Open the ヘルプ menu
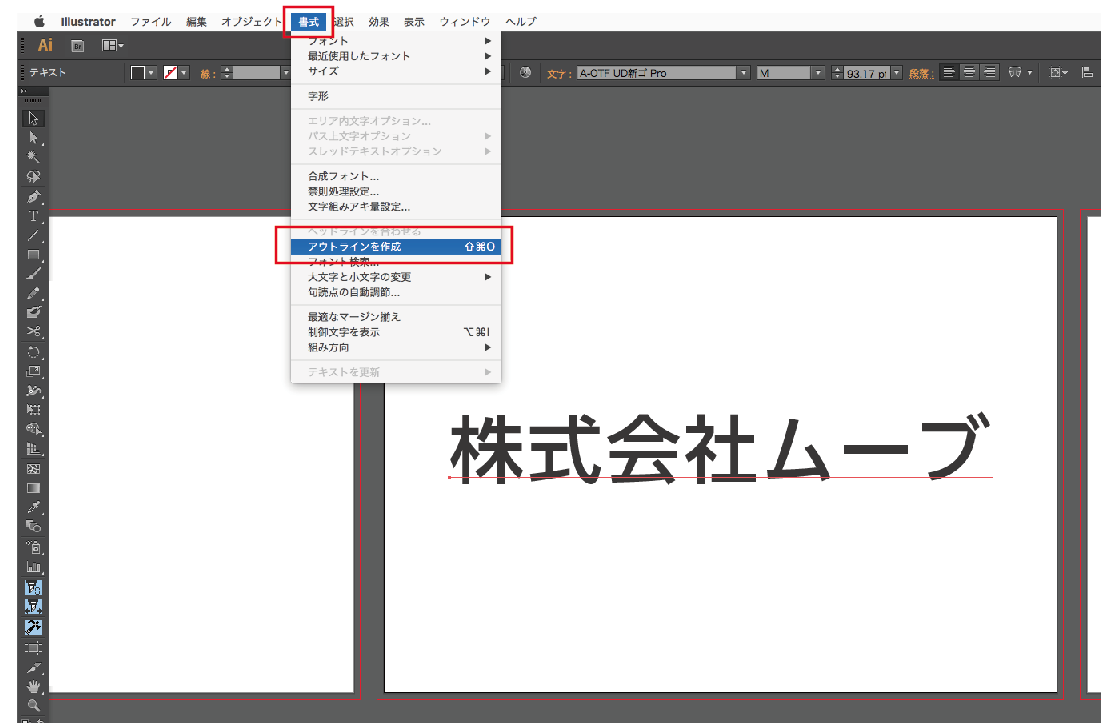The height and width of the screenshot is (723, 1101). pos(521,22)
